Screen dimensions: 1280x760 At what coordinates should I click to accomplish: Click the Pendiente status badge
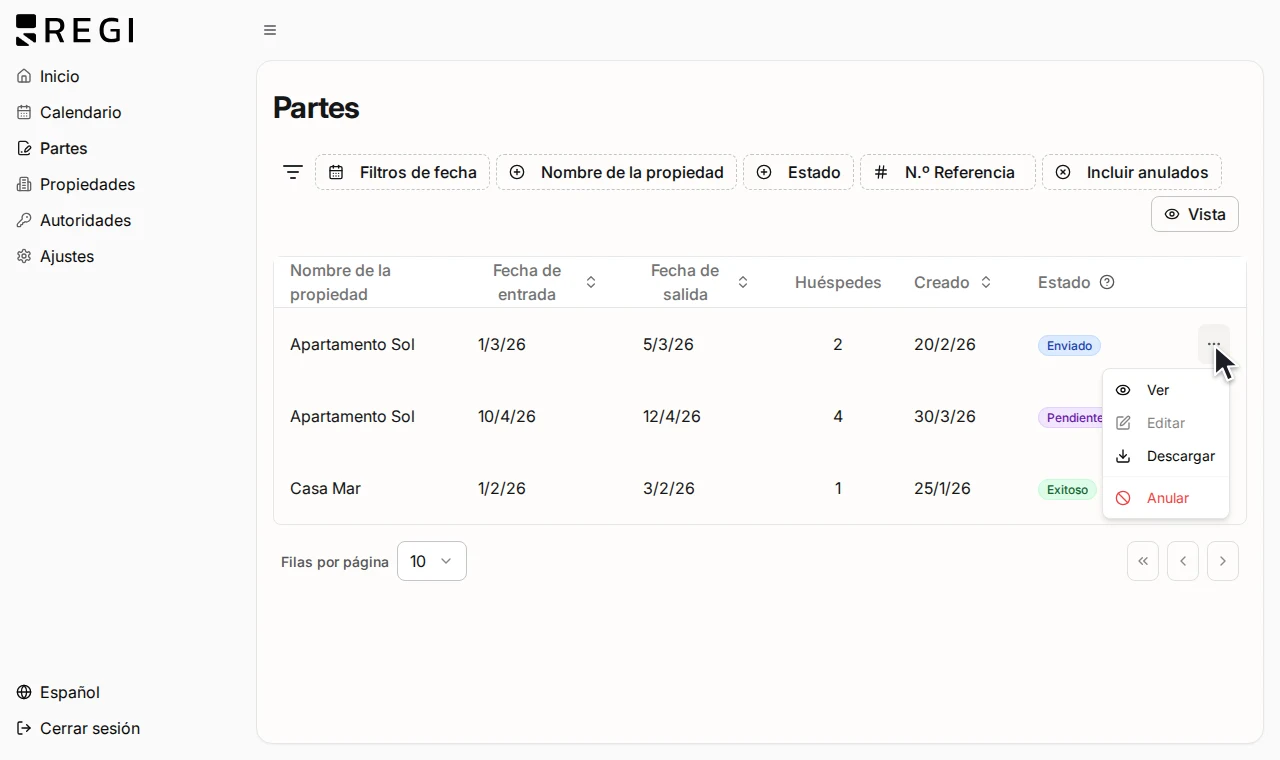point(1071,417)
